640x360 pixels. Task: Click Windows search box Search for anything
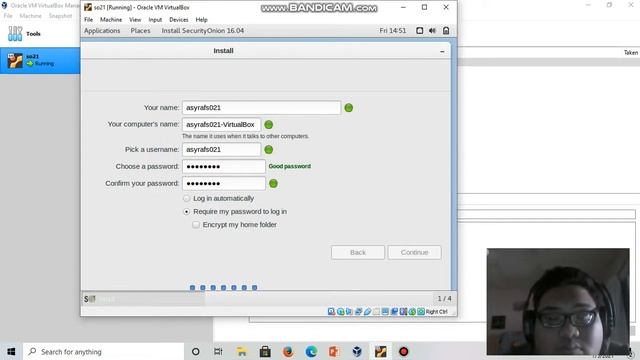[103, 351]
